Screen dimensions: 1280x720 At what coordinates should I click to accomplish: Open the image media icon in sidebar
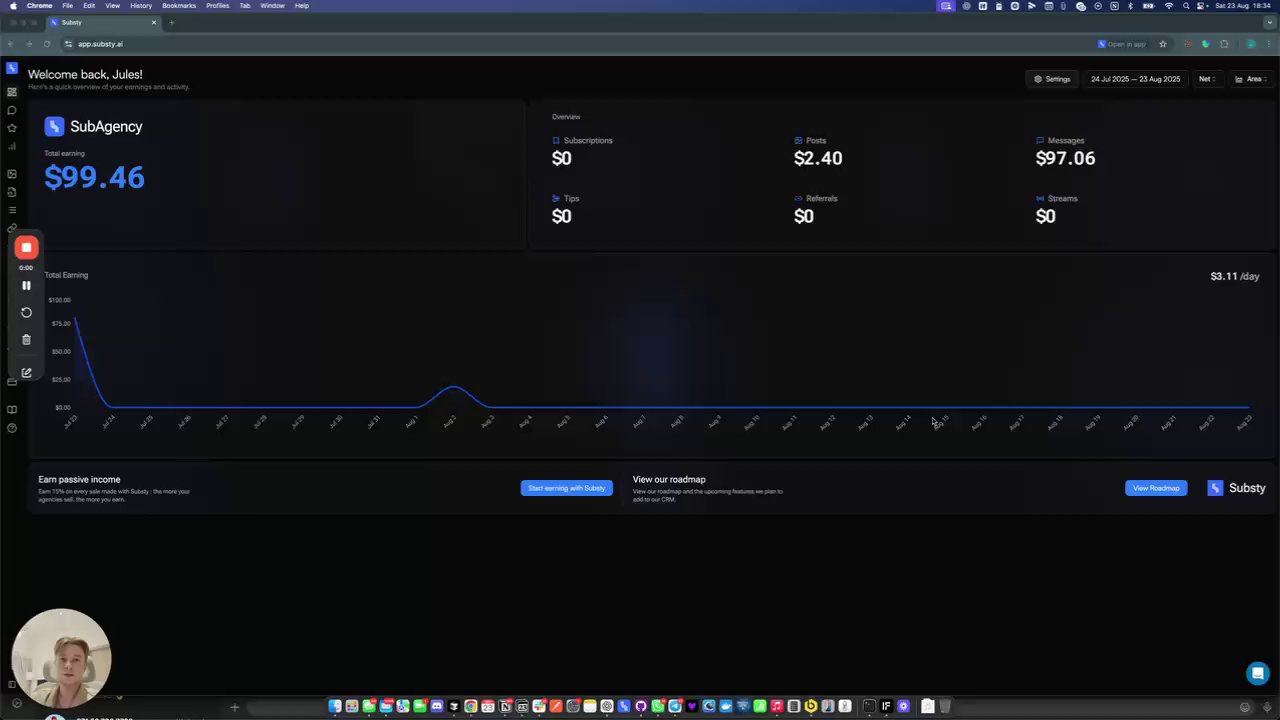point(12,174)
